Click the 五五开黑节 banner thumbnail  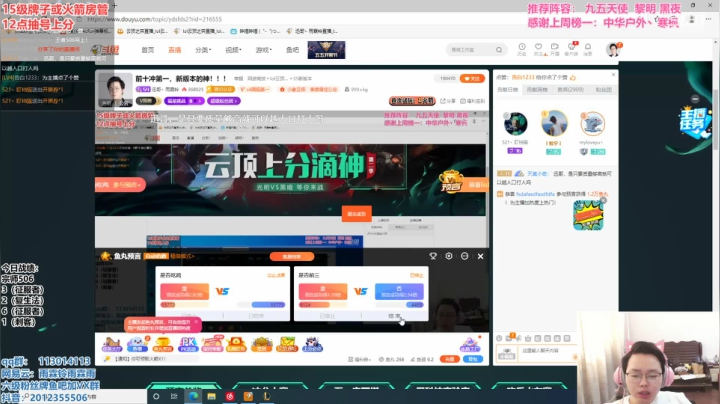pyautogui.click(x=326, y=50)
